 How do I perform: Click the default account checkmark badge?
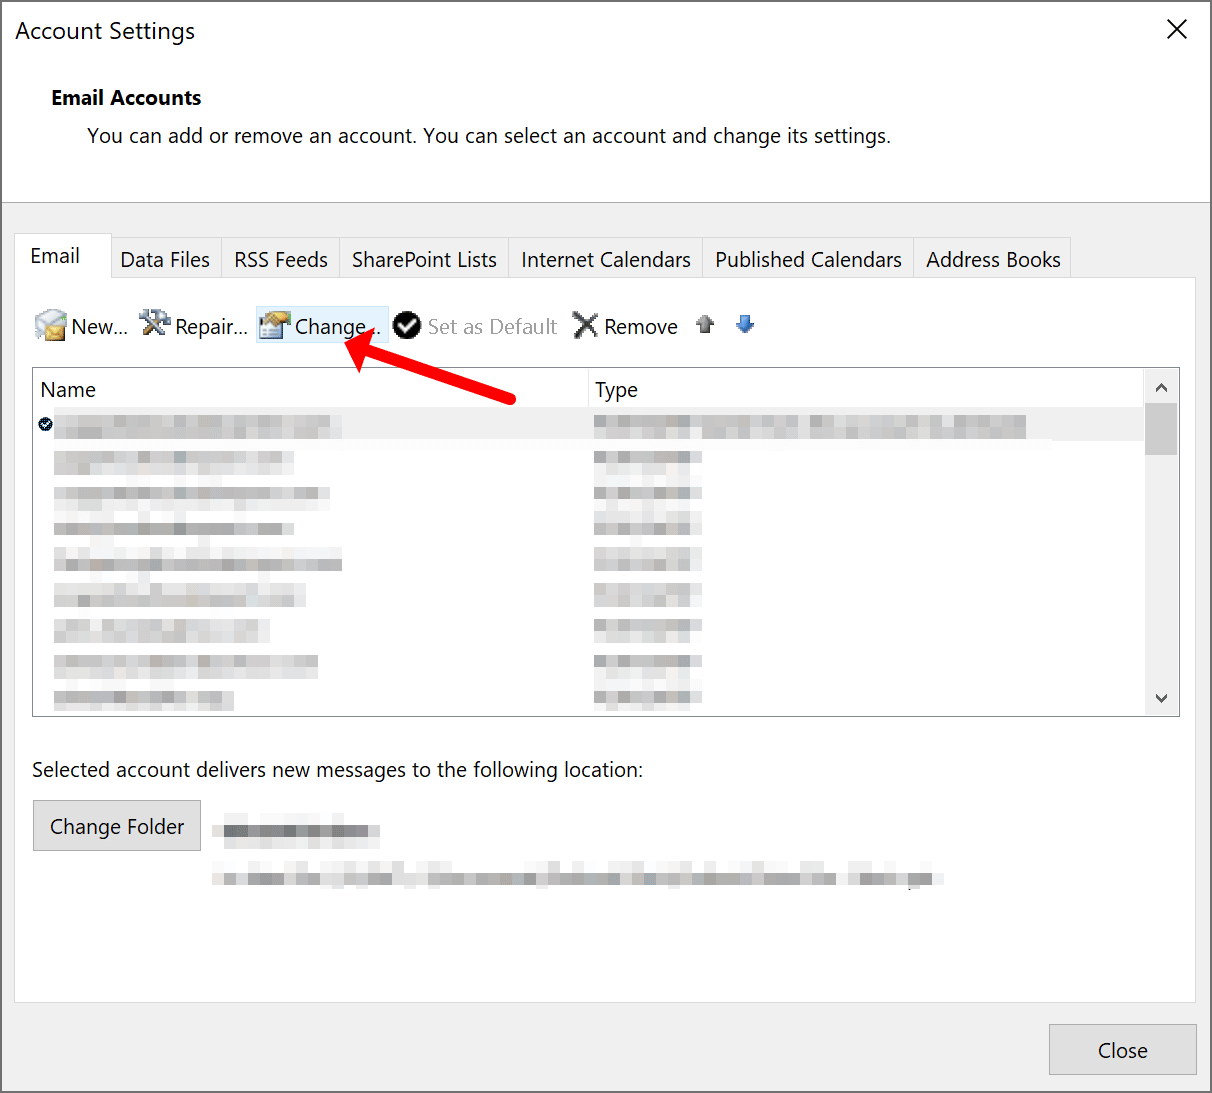pyautogui.click(x=44, y=424)
